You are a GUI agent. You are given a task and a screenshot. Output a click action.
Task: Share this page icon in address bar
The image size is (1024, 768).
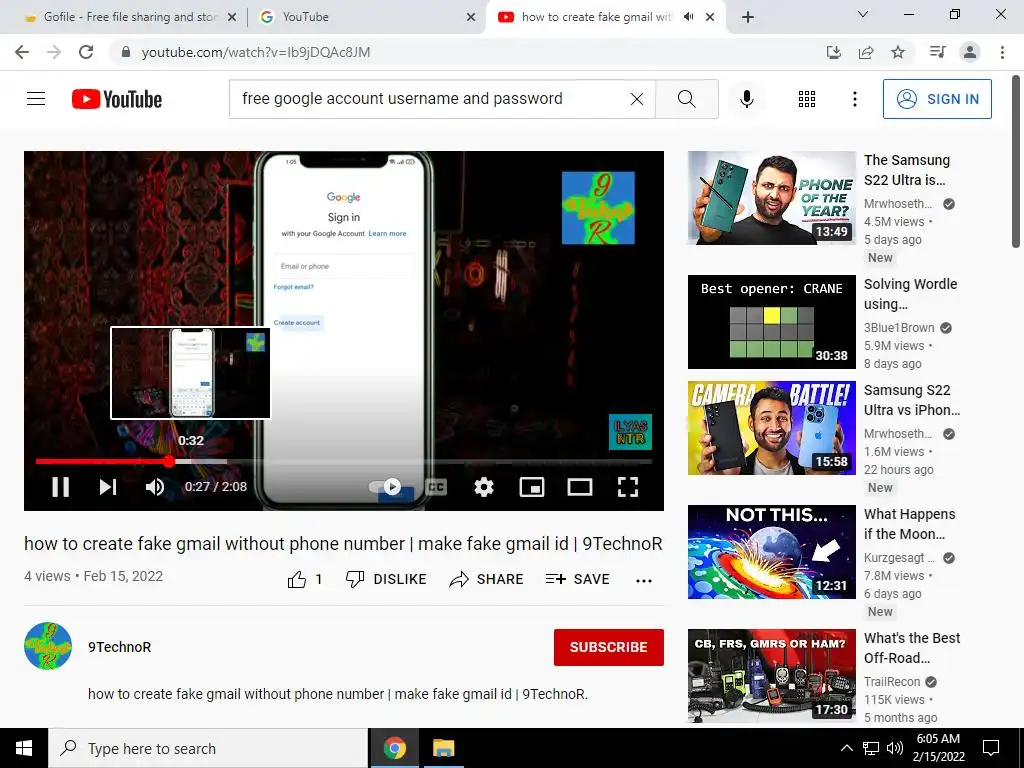point(866,52)
